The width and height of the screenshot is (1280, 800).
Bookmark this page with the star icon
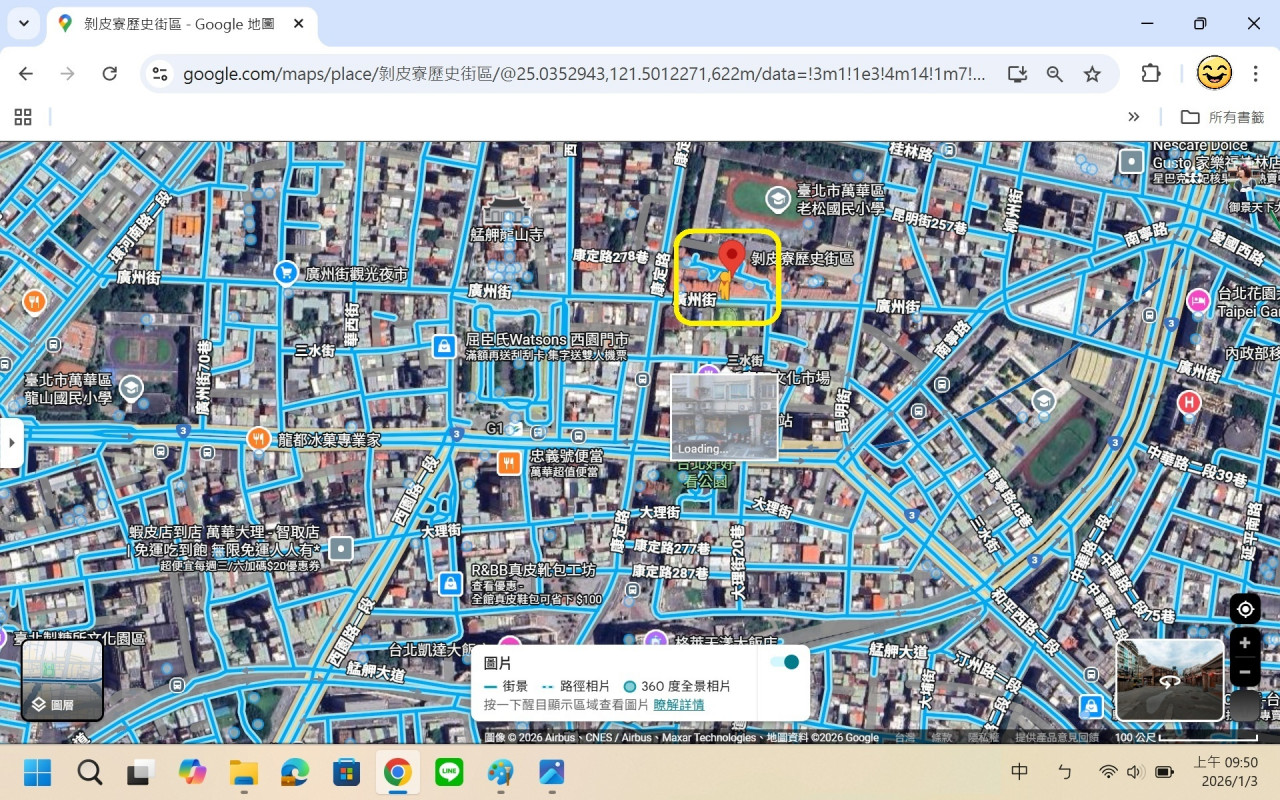[x=1092, y=74]
